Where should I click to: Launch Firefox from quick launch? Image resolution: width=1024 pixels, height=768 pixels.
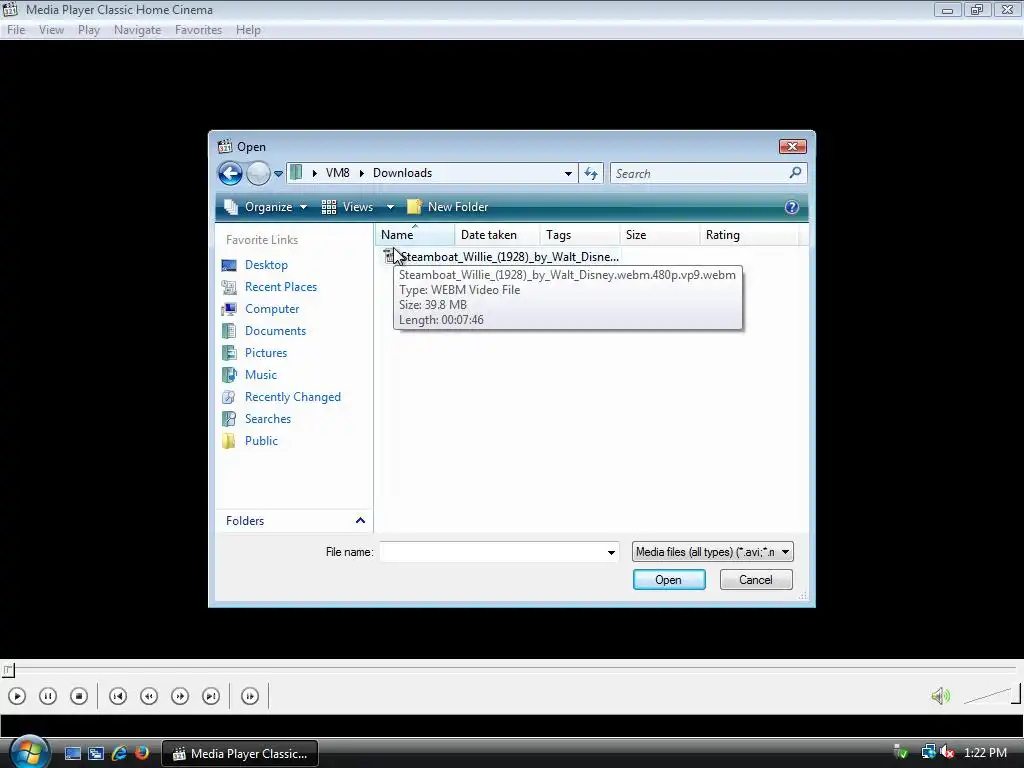[x=141, y=754]
